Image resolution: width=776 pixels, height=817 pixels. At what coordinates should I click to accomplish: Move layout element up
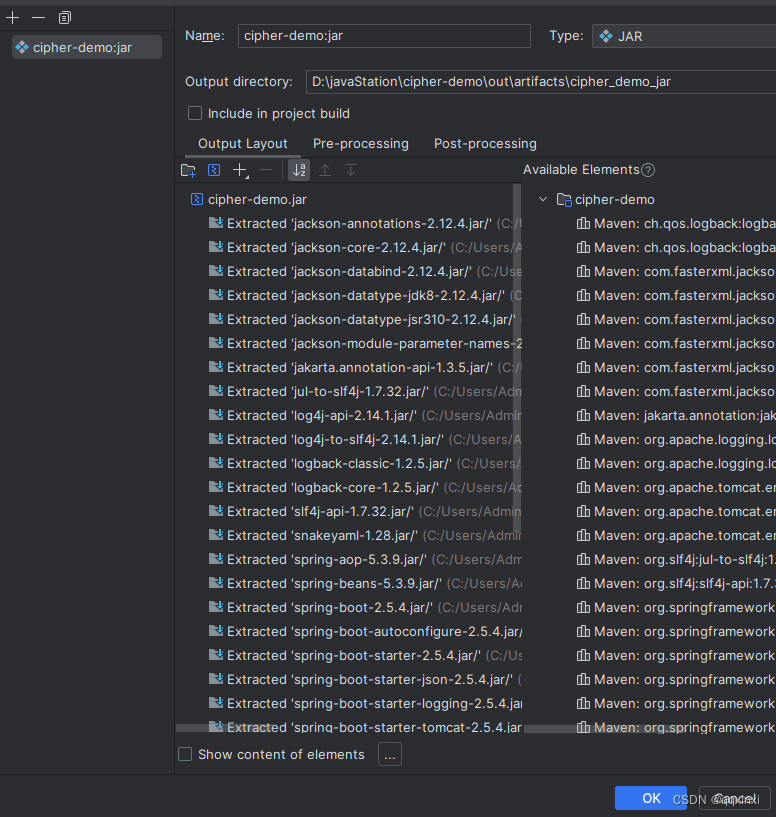pyautogui.click(x=325, y=170)
